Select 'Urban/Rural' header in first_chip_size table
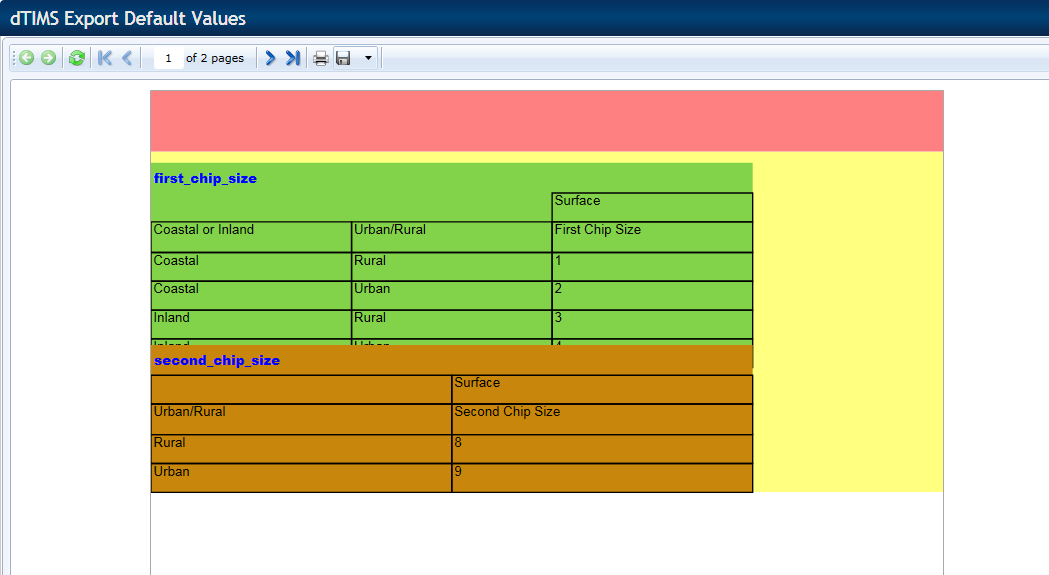 [452, 237]
